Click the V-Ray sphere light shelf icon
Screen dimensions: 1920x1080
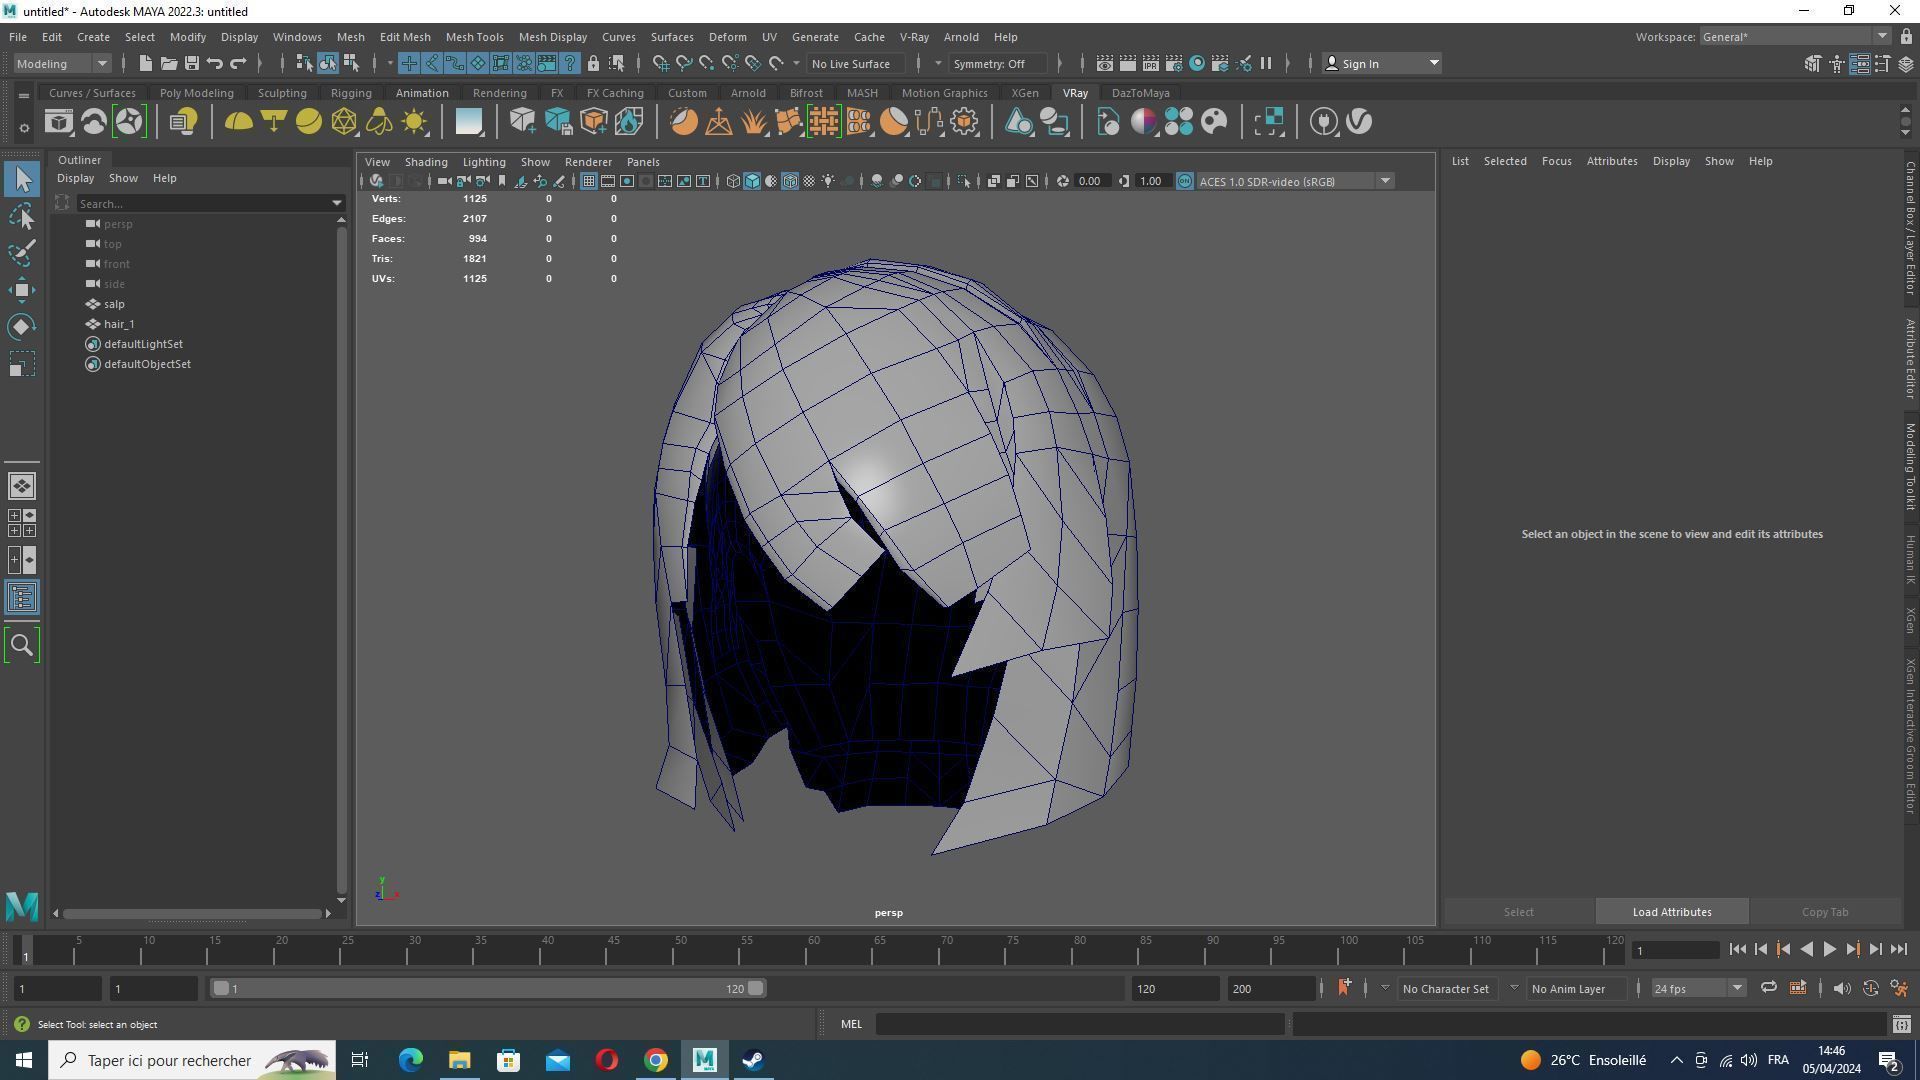[x=309, y=122]
